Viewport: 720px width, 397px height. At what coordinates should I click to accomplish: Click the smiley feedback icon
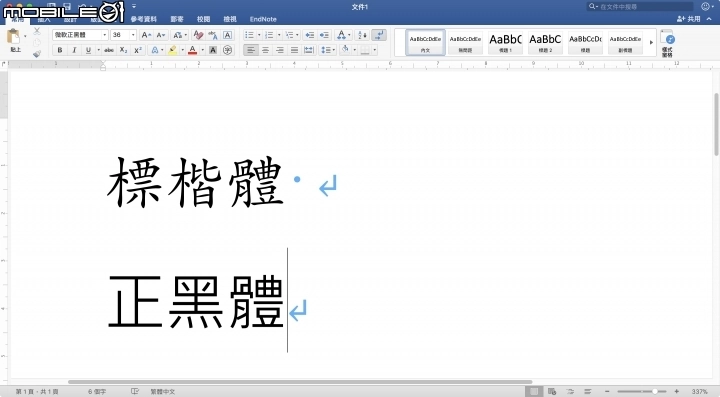tap(705, 6)
